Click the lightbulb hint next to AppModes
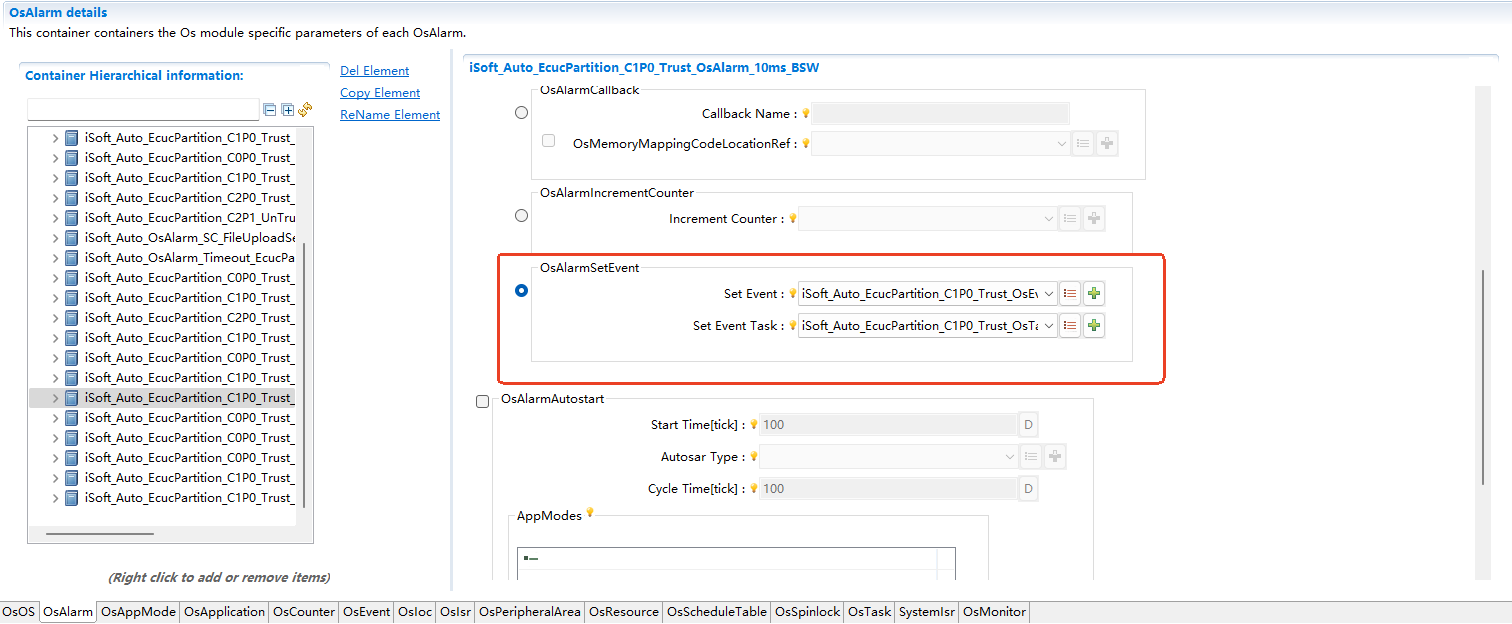 pyautogui.click(x=590, y=513)
